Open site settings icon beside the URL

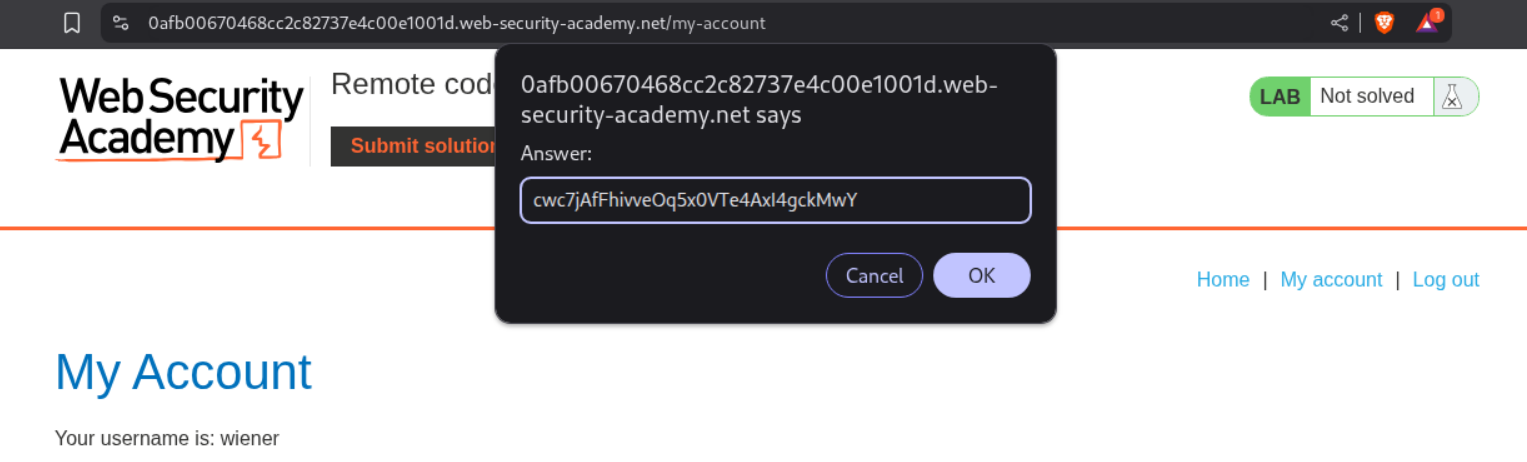coord(121,23)
